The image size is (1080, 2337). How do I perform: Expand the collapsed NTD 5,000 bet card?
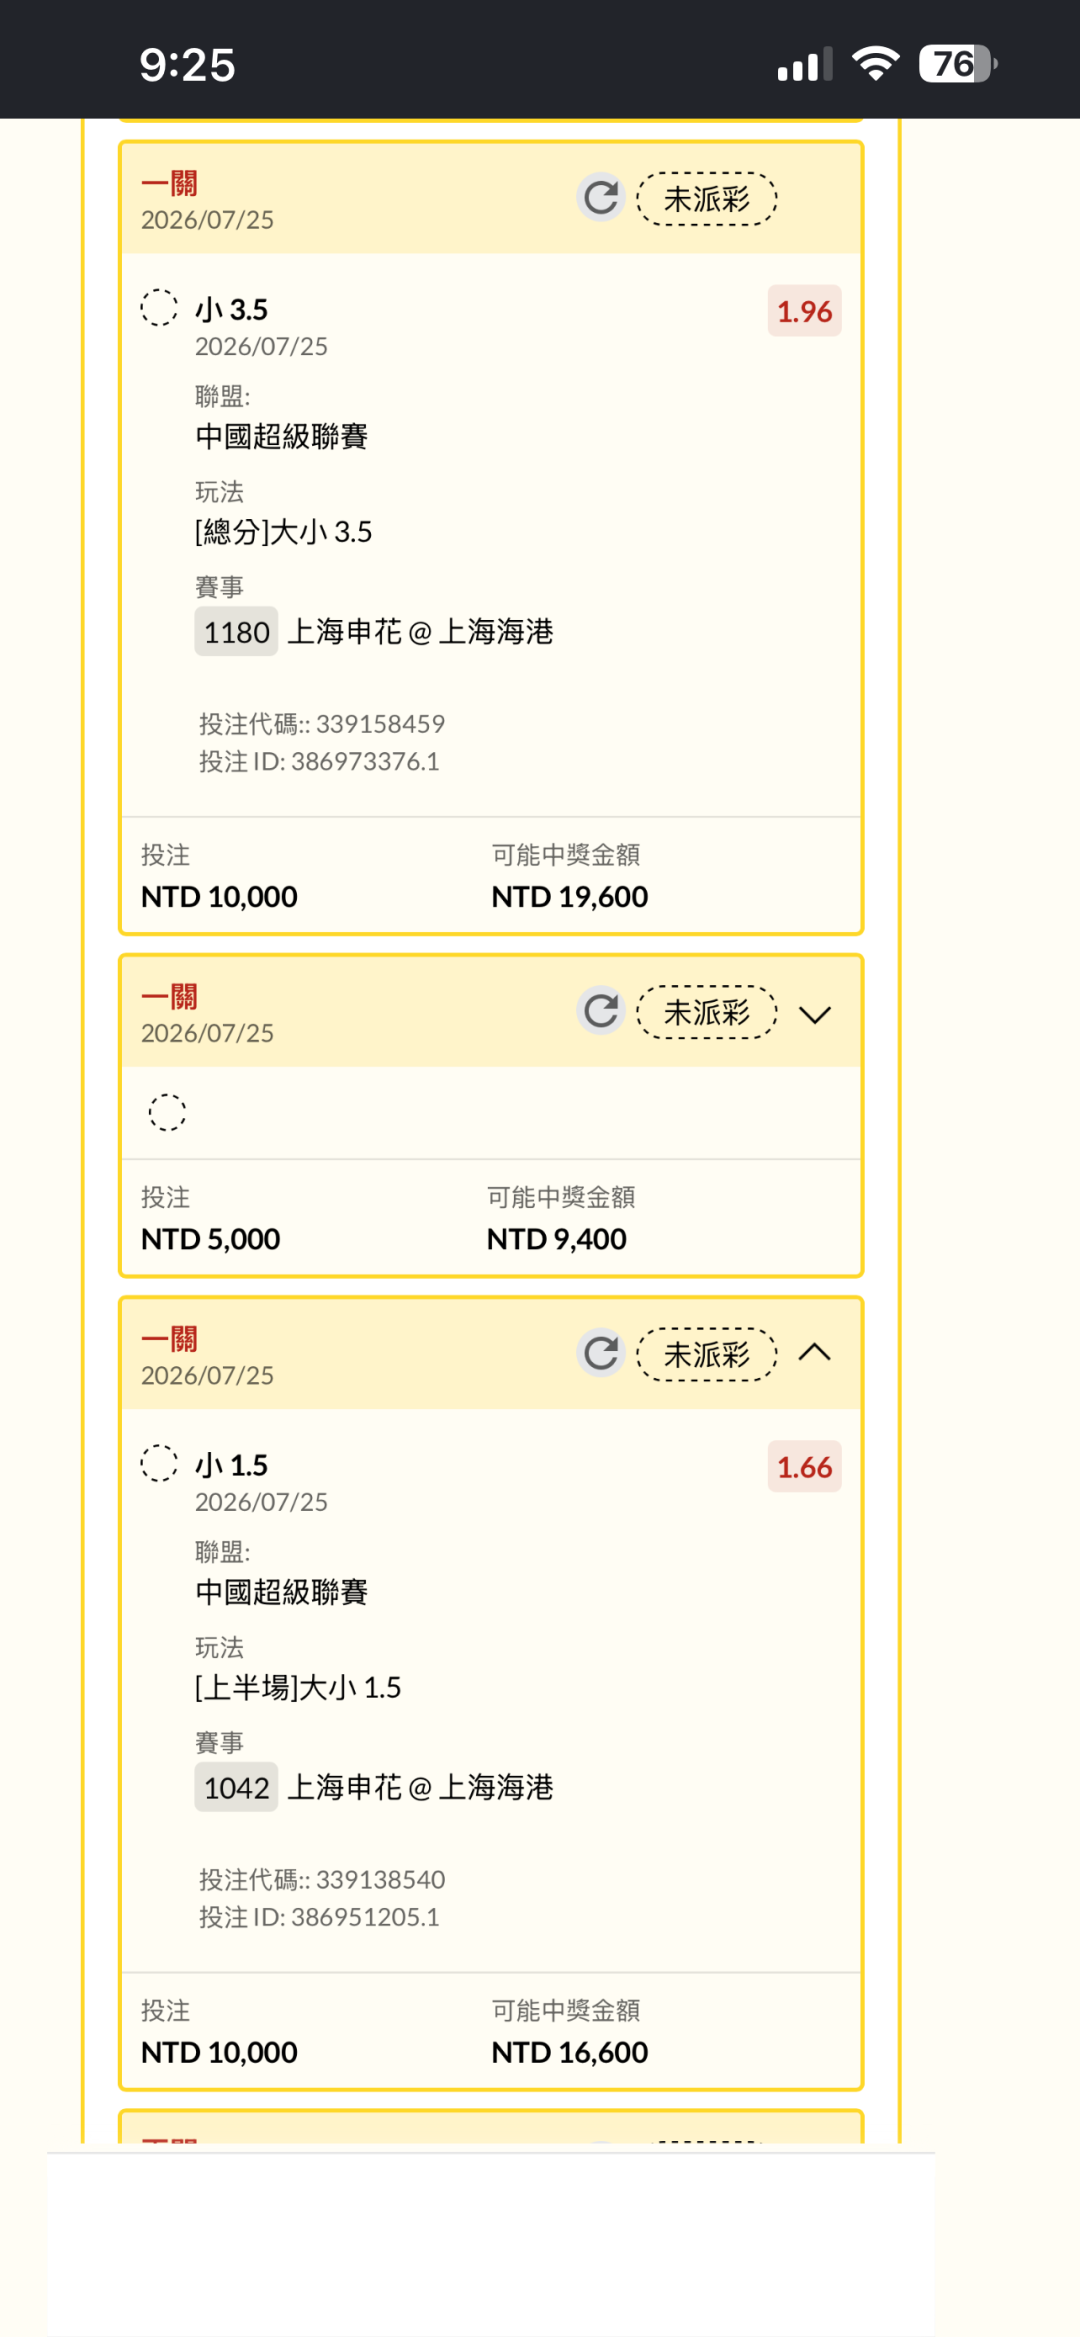(815, 1015)
